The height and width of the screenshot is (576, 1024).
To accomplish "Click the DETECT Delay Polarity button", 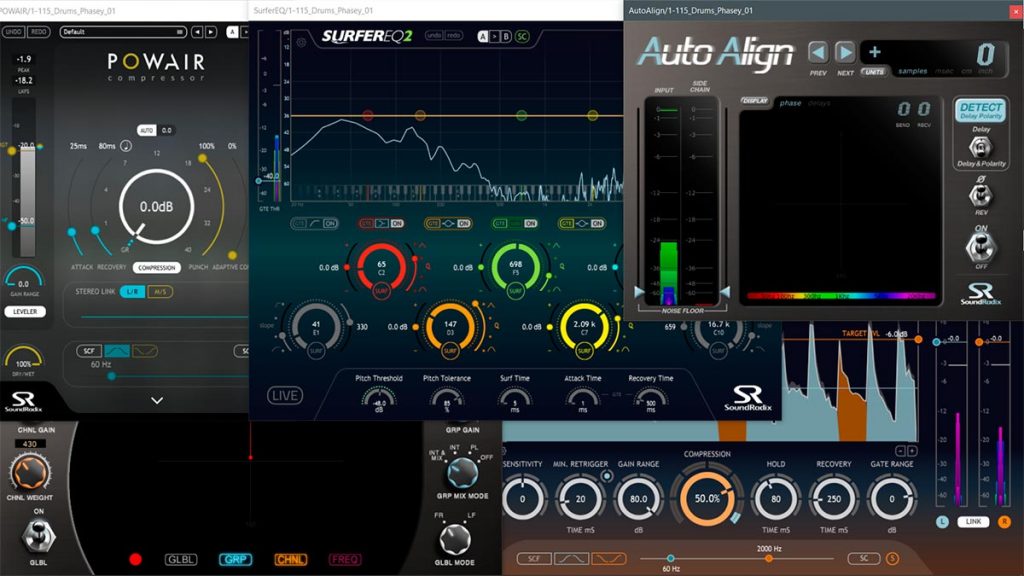I will click(x=980, y=110).
